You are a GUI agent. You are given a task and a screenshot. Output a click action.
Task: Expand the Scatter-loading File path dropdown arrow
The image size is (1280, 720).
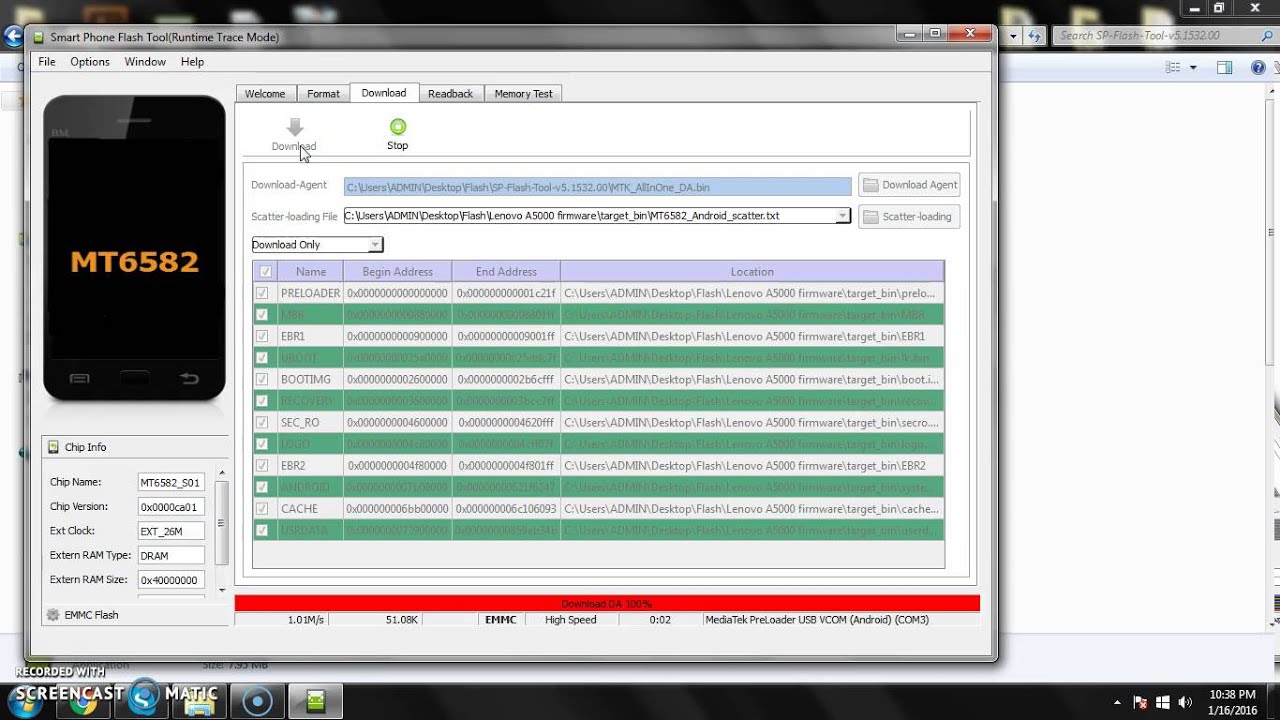coord(842,216)
